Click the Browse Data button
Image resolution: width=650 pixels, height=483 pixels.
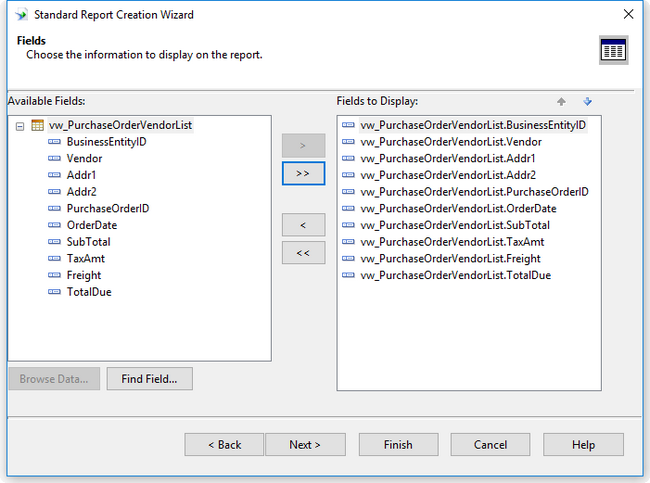(x=54, y=379)
